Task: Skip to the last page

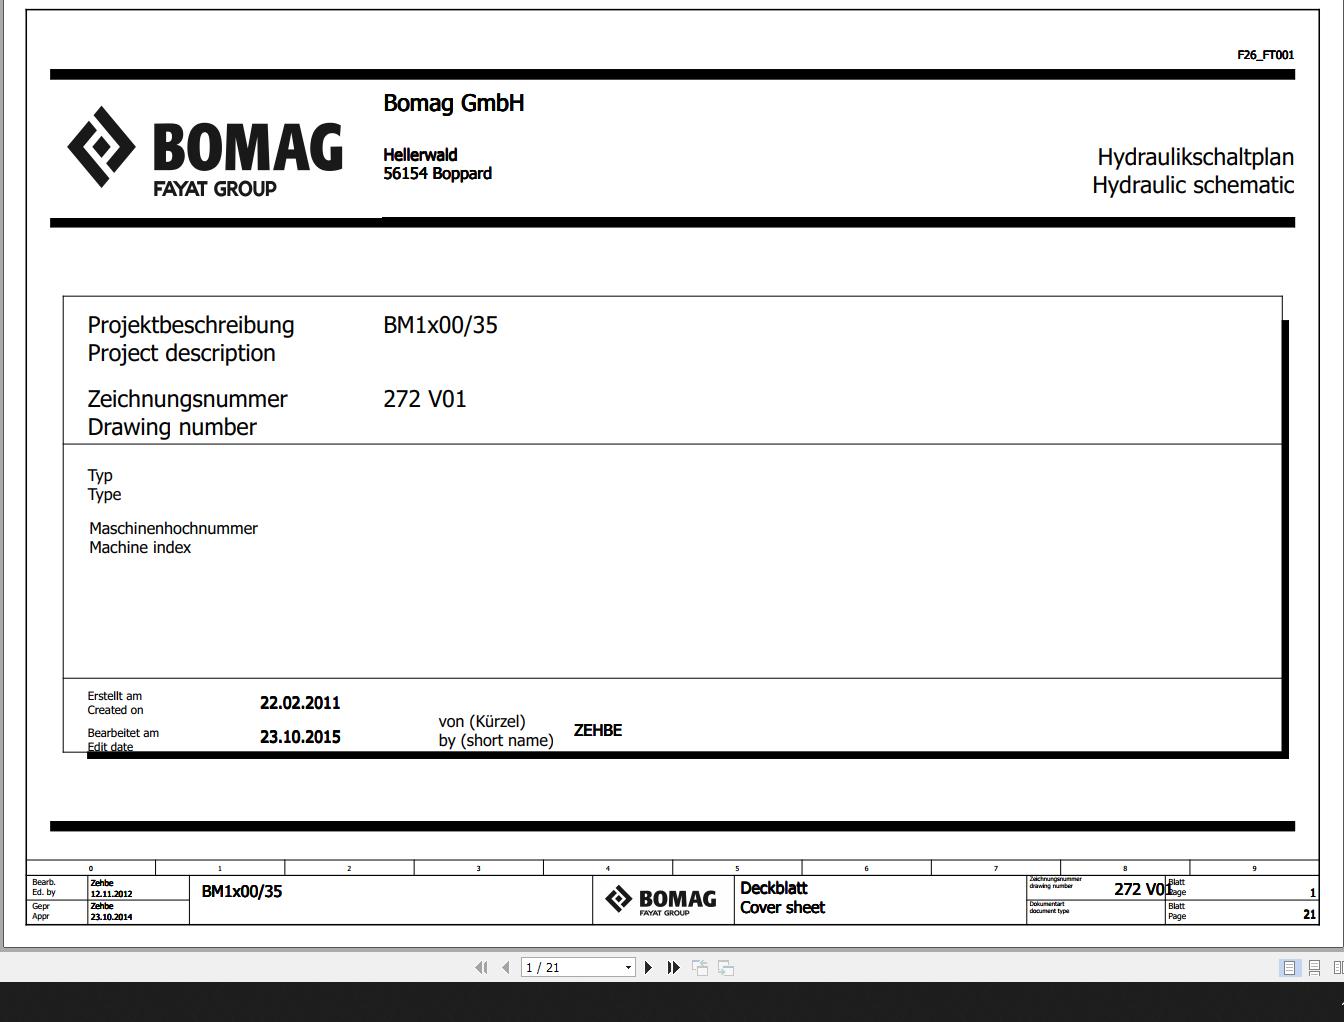Action: [x=673, y=967]
